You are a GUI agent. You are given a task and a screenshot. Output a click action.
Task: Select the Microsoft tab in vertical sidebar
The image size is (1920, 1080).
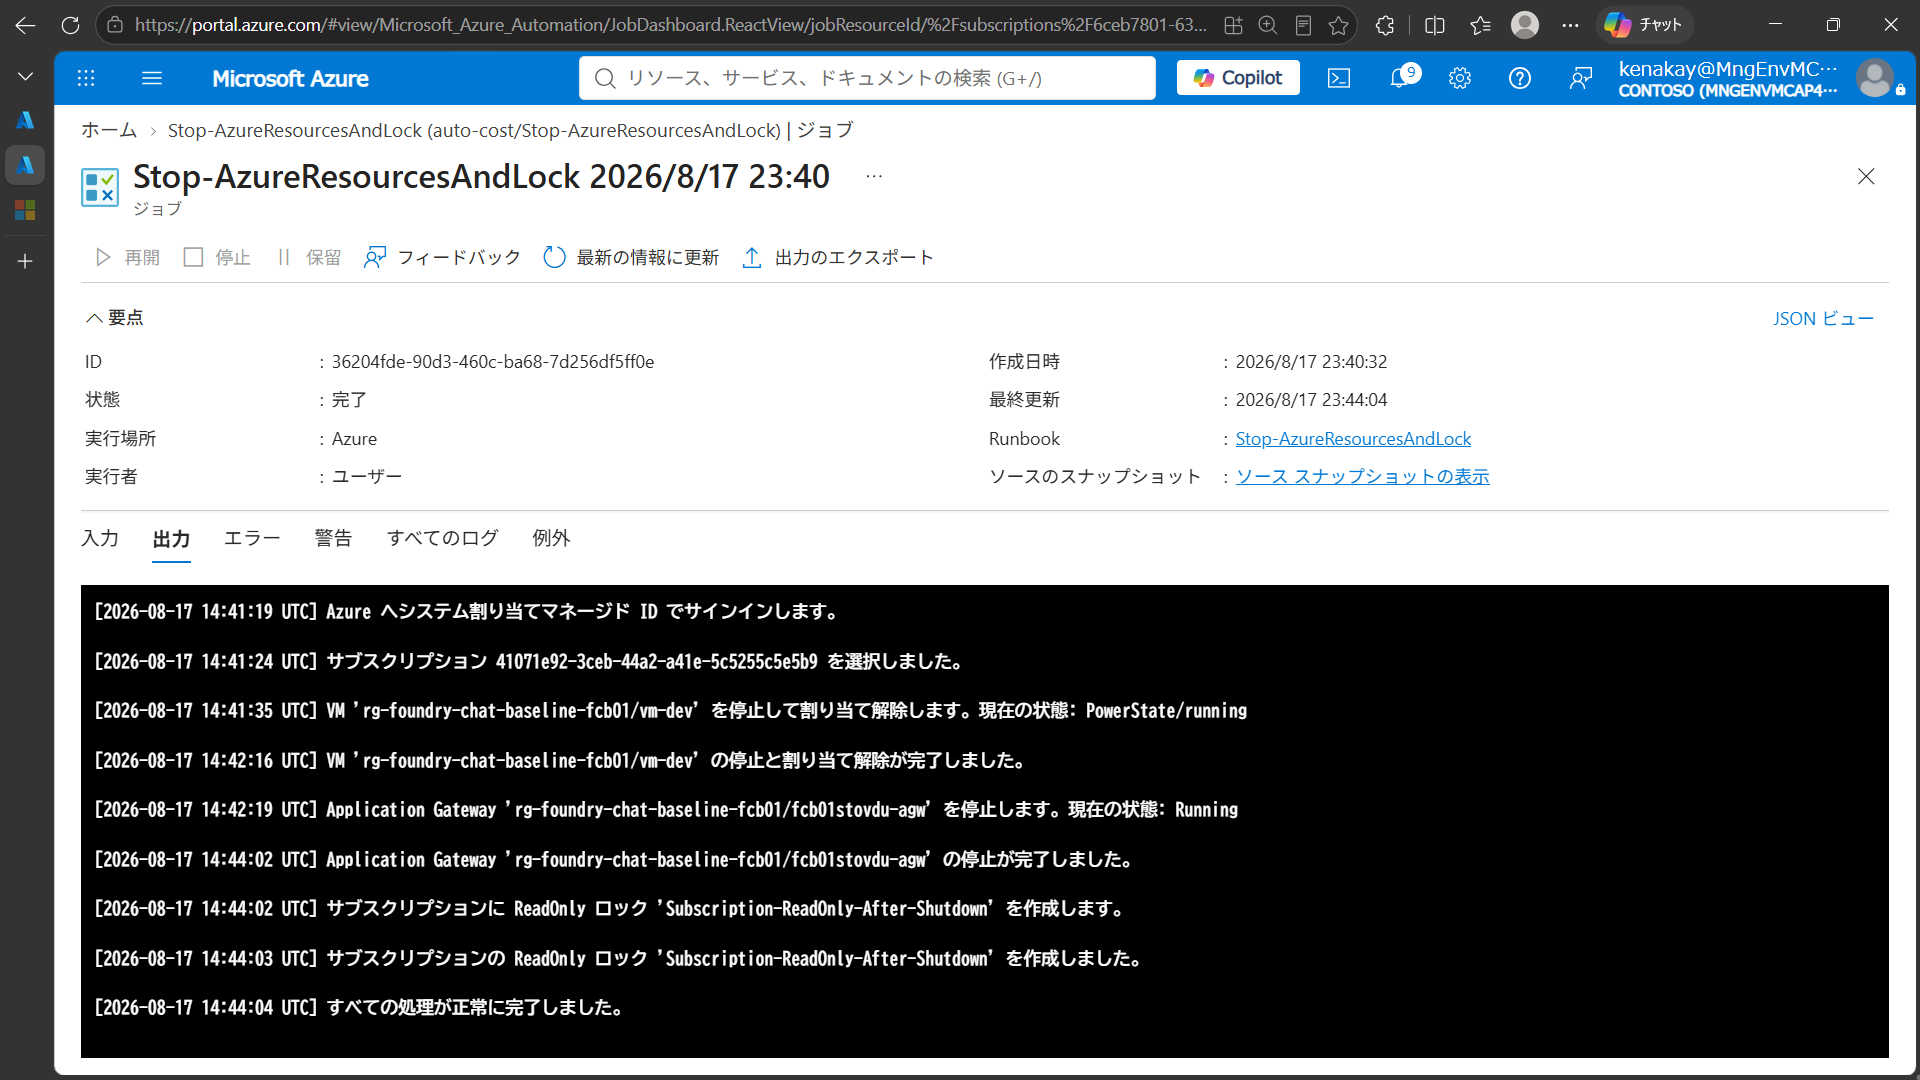[x=26, y=209]
